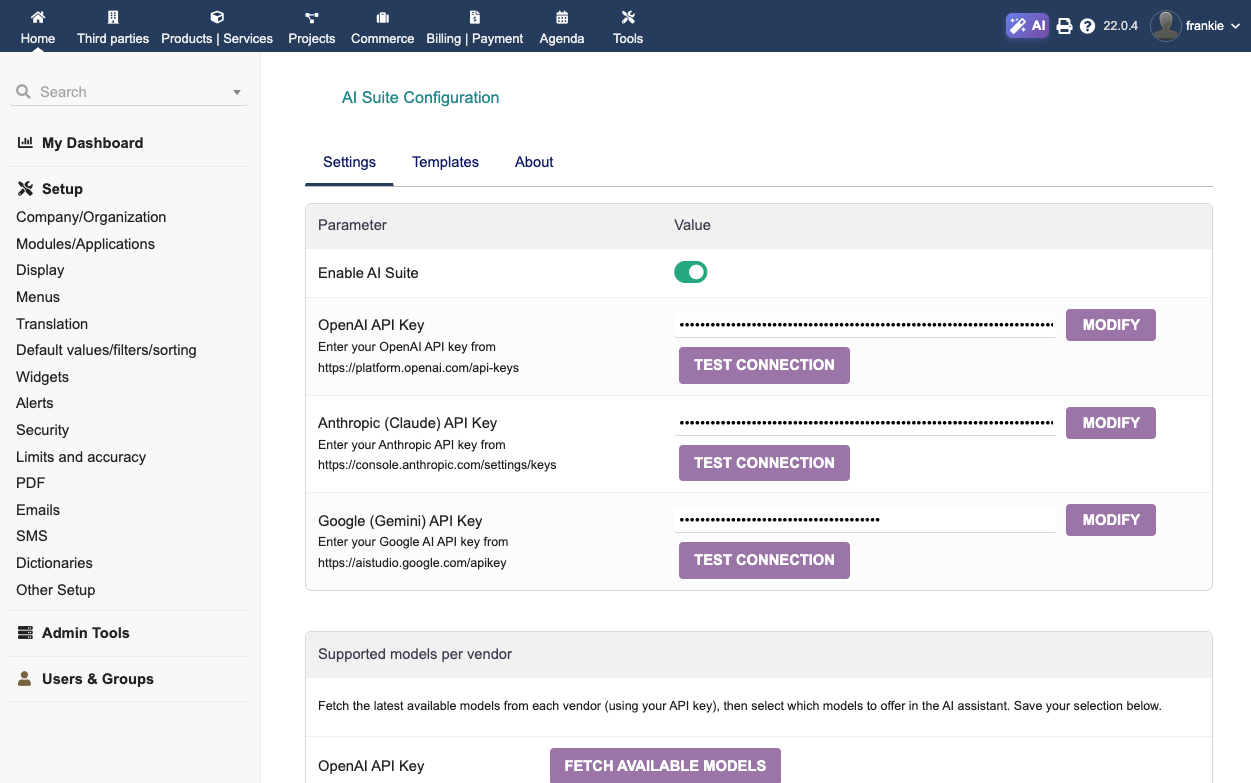This screenshot has height=783, width=1251.
Task: Click the Home icon in top bar
Action: click(38, 17)
